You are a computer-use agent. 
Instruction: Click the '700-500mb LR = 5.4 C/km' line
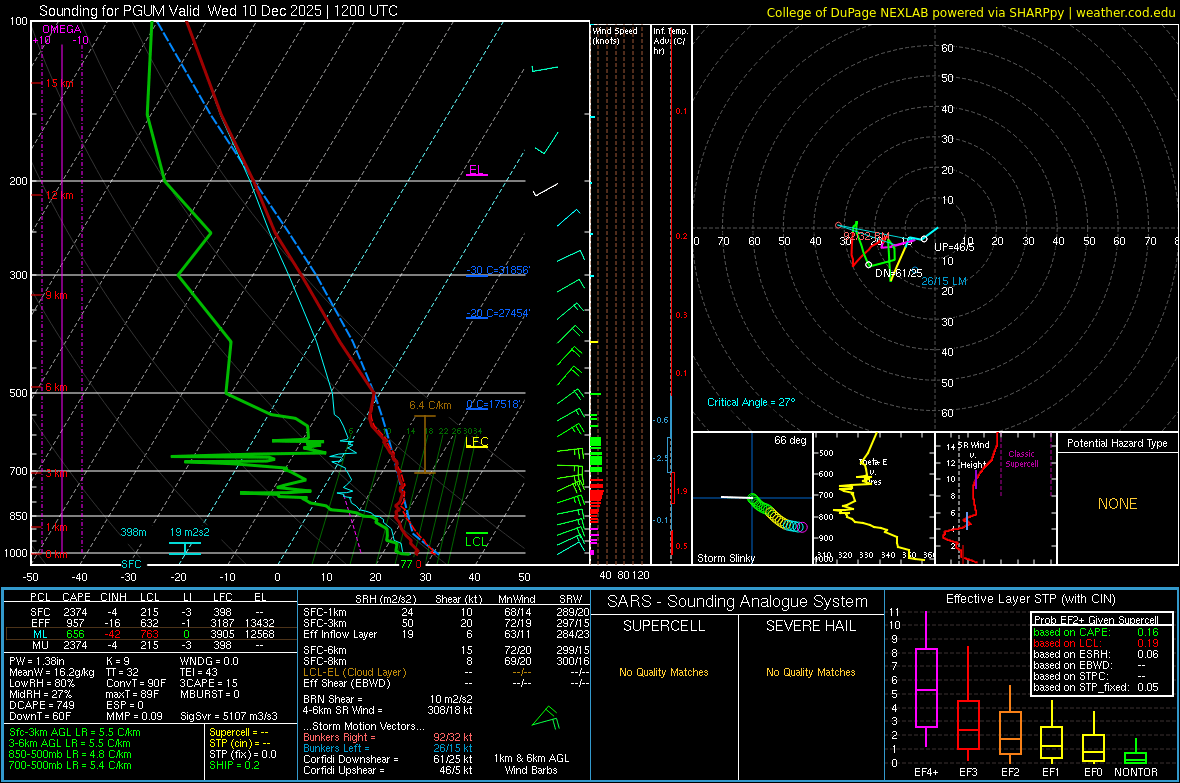pos(70,765)
